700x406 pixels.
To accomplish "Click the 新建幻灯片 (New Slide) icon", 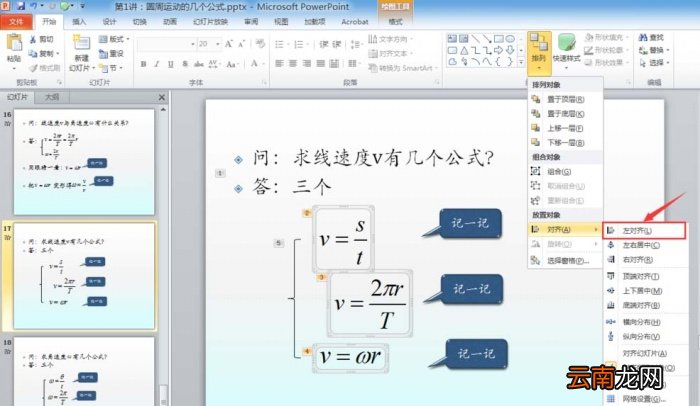I will click(82, 43).
